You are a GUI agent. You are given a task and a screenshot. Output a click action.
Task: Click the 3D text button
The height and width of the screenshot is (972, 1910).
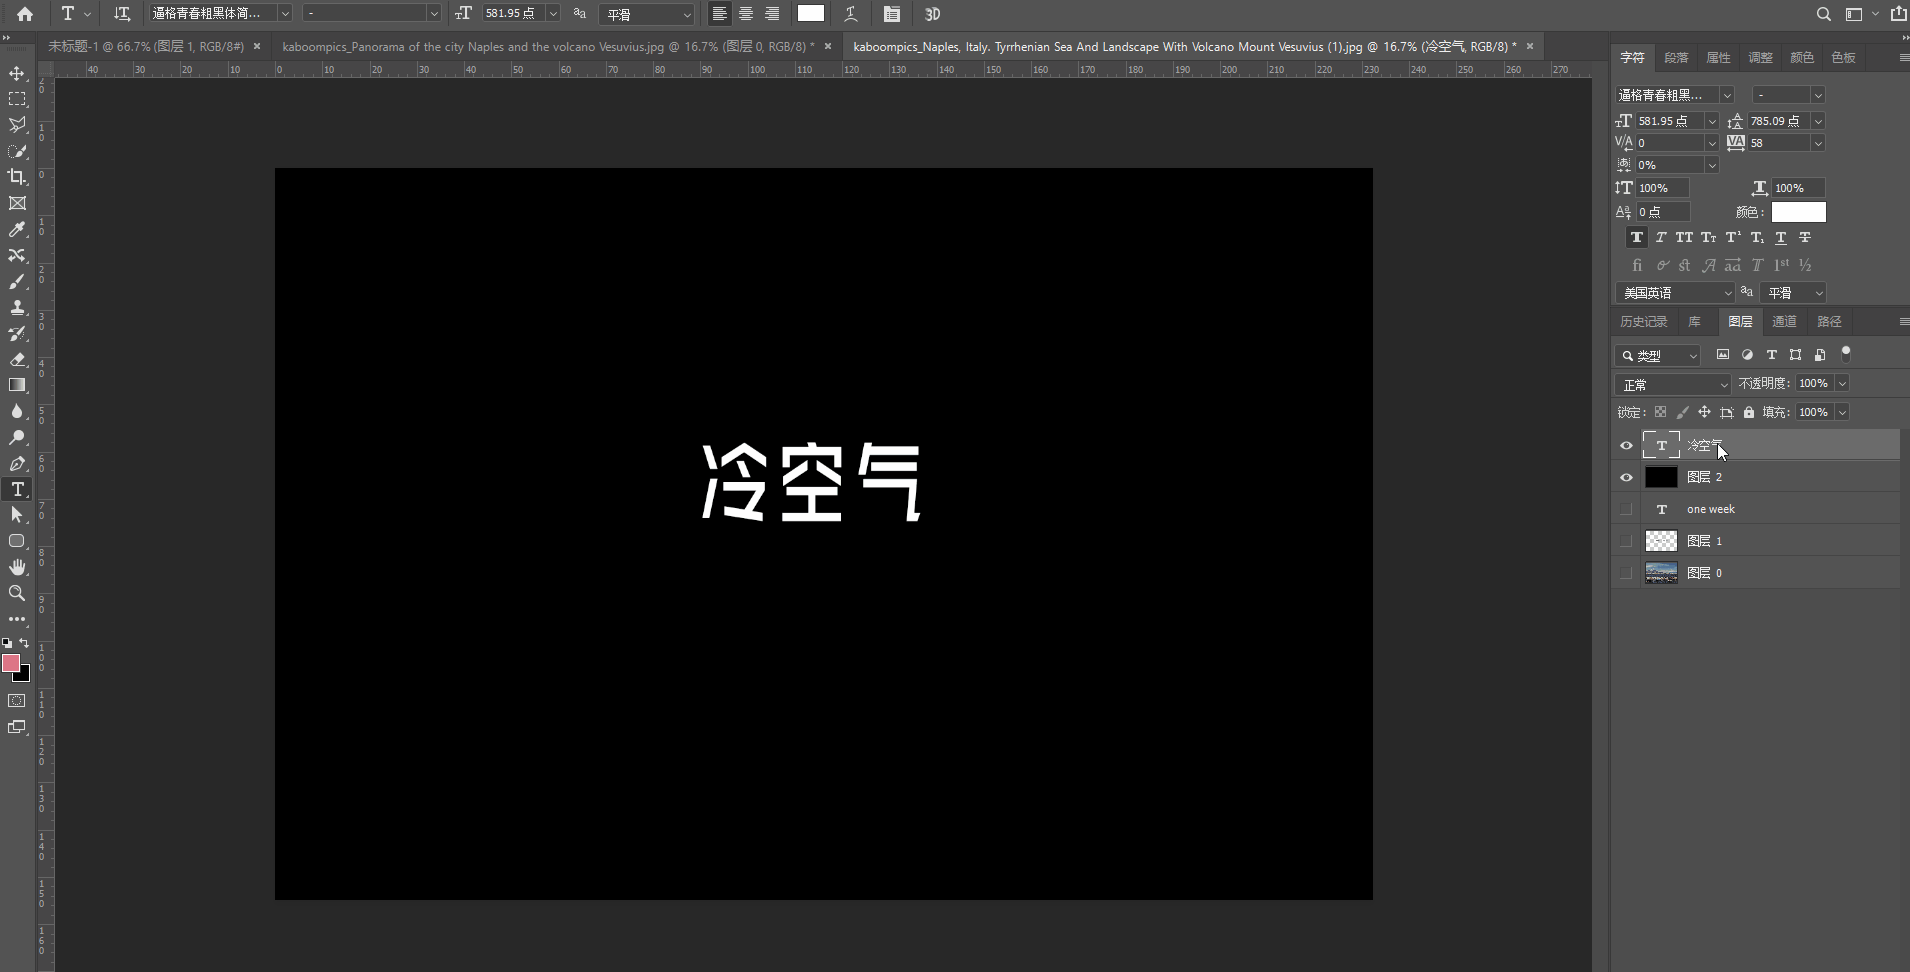(932, 14)
